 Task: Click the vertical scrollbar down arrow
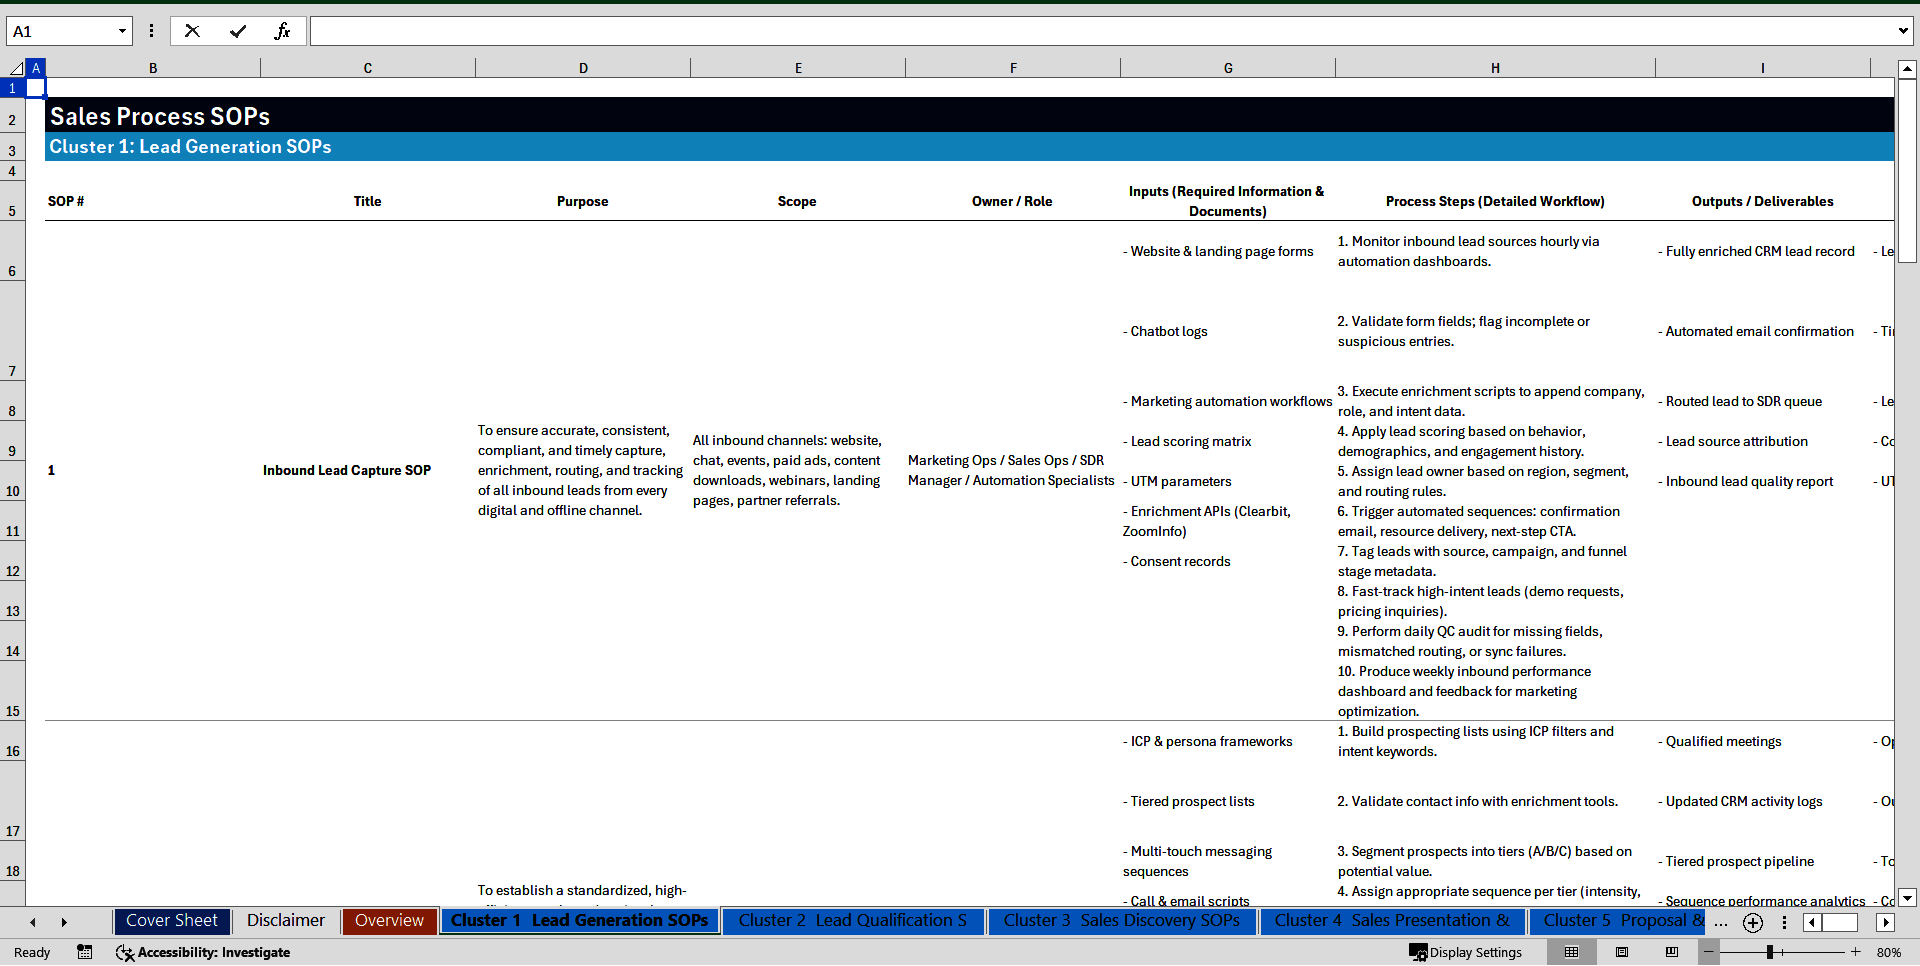coord(1908,898)
